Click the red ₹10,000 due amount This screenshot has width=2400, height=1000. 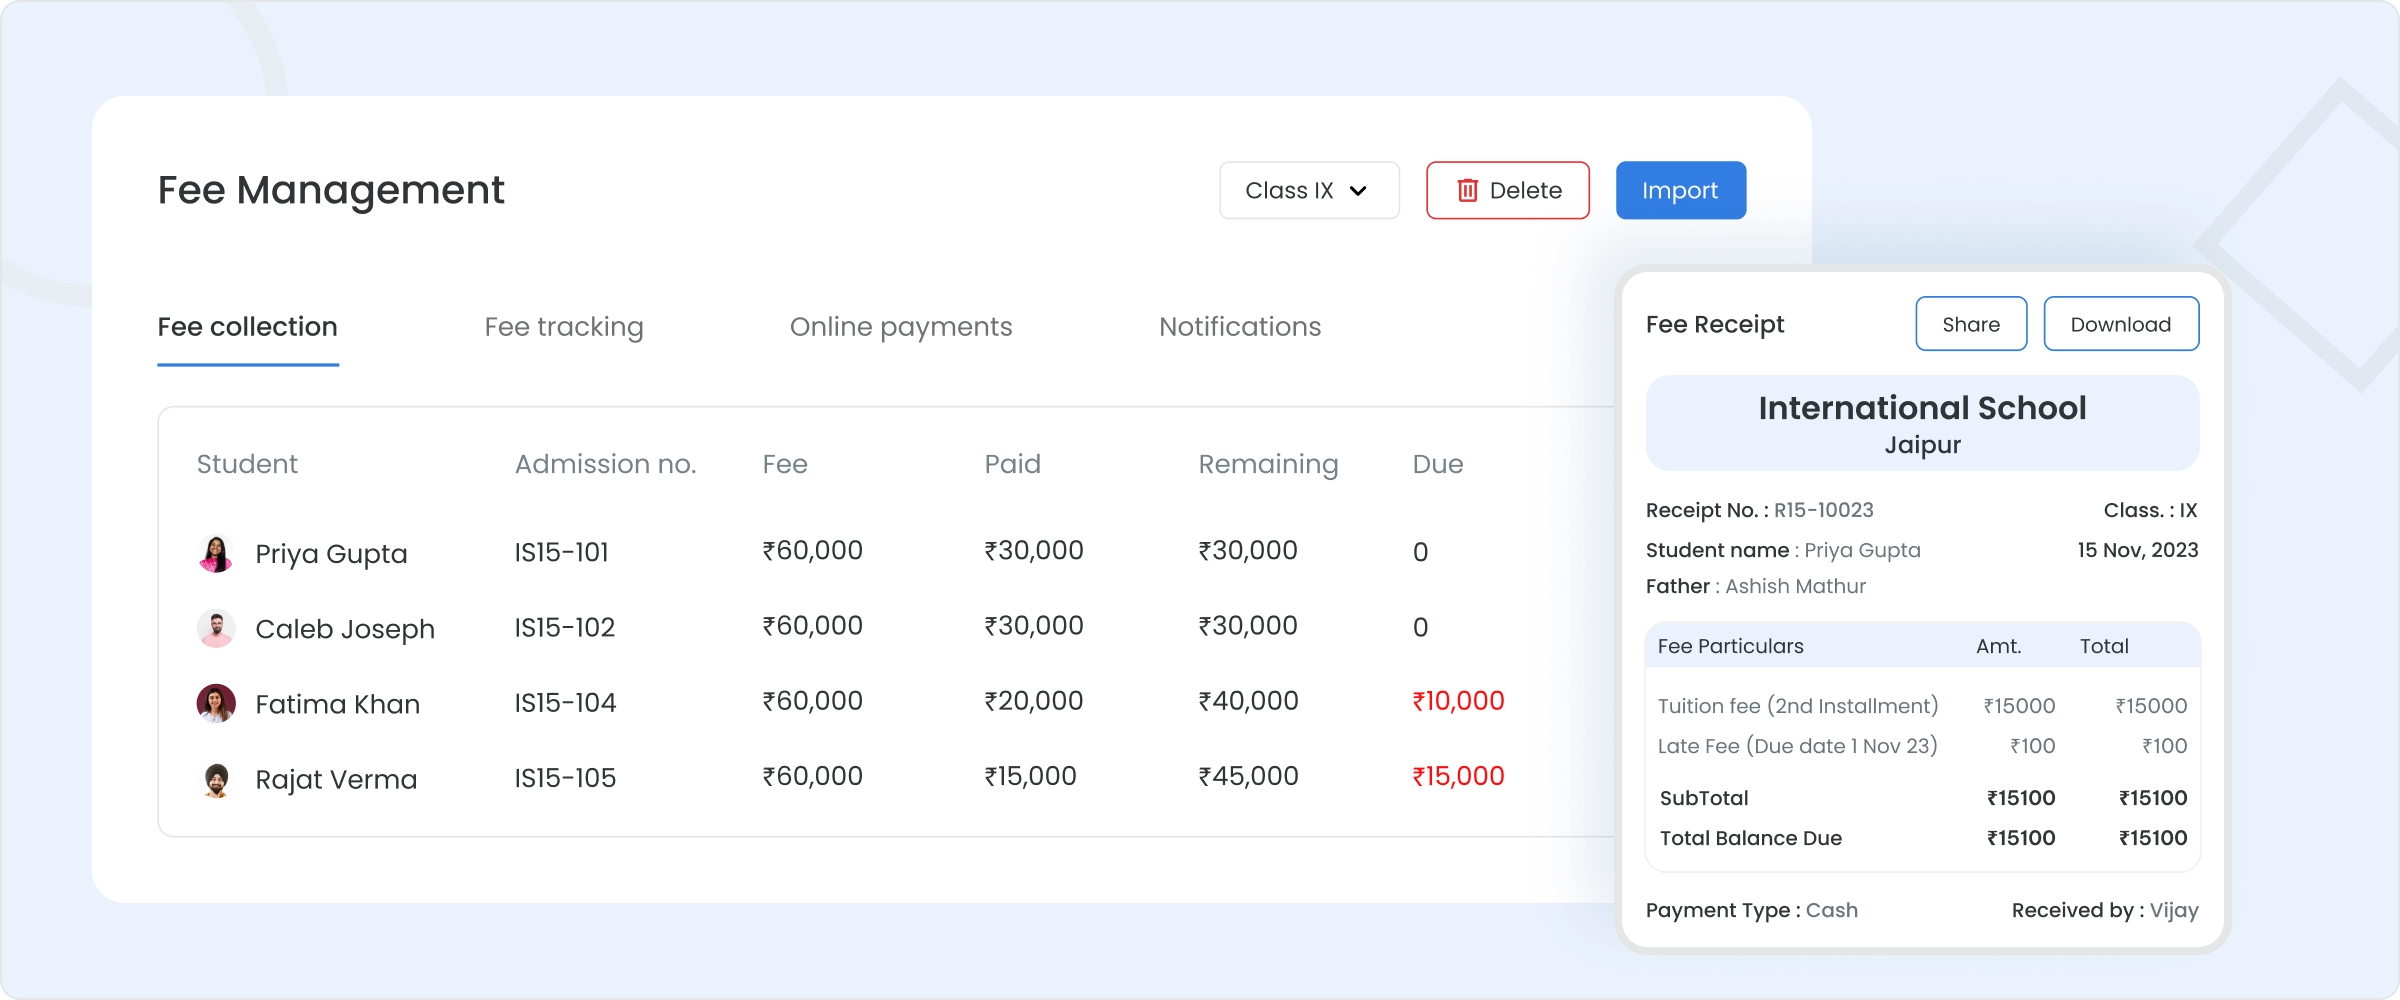1459,700
